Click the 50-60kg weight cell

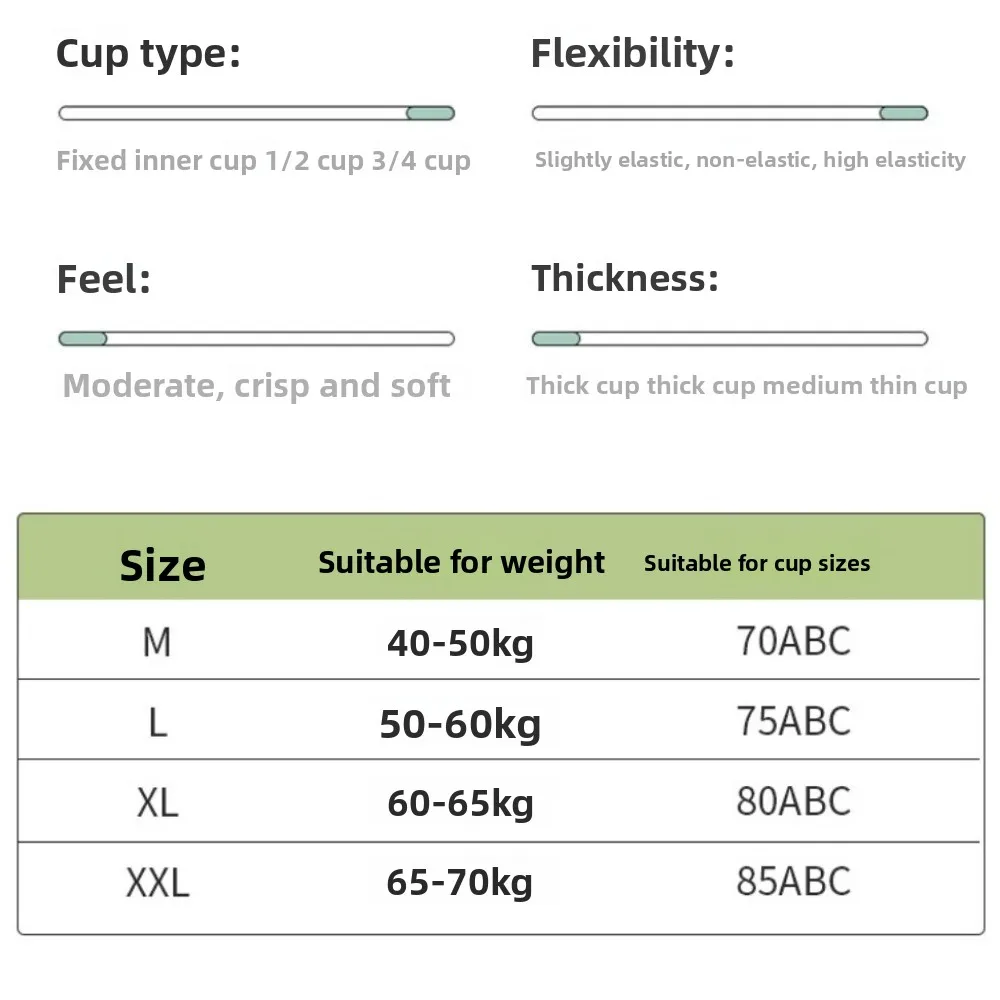tap(460, 724)
